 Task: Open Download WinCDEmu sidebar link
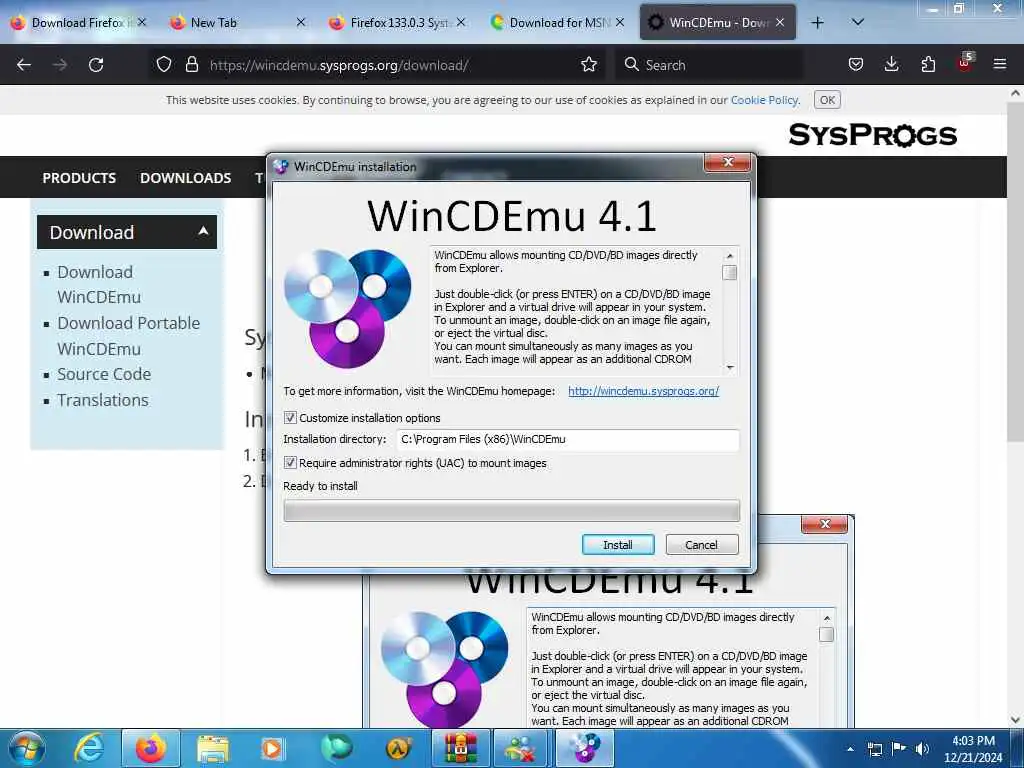point(99,284)
